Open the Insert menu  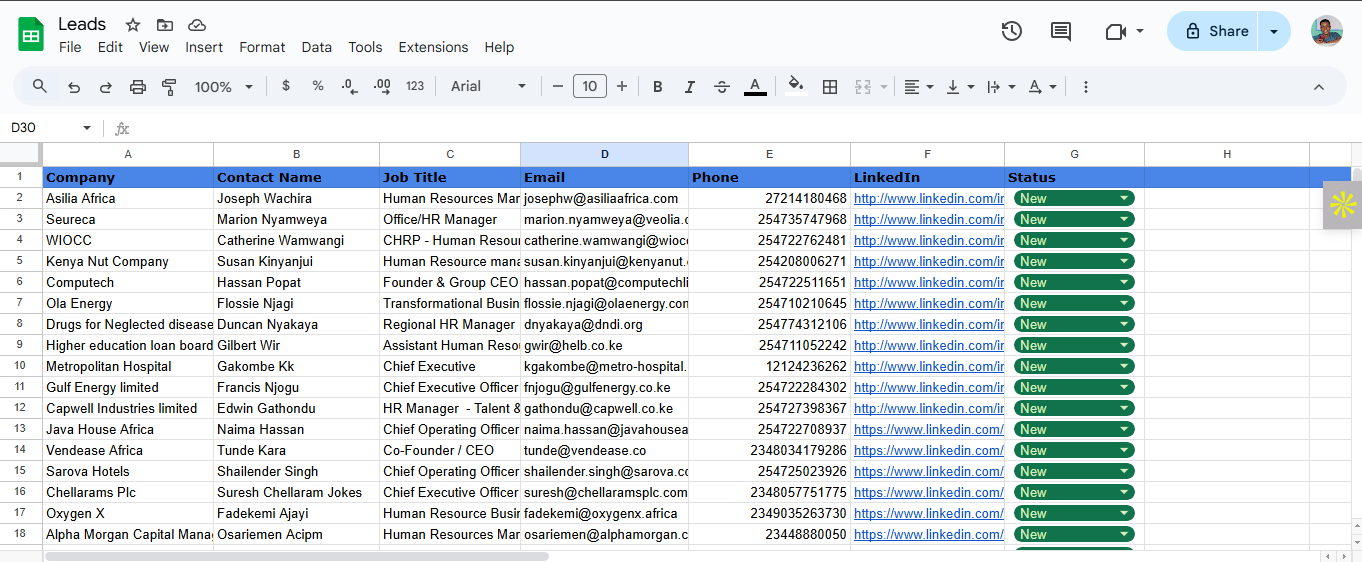click(204, 47)
